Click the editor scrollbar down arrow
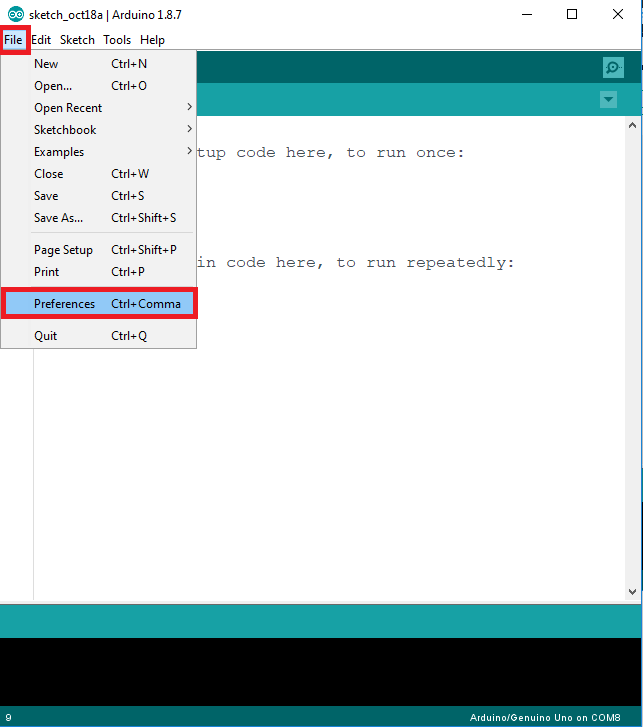The width and height of the screenshot is (643, 727). coord(632,591)
